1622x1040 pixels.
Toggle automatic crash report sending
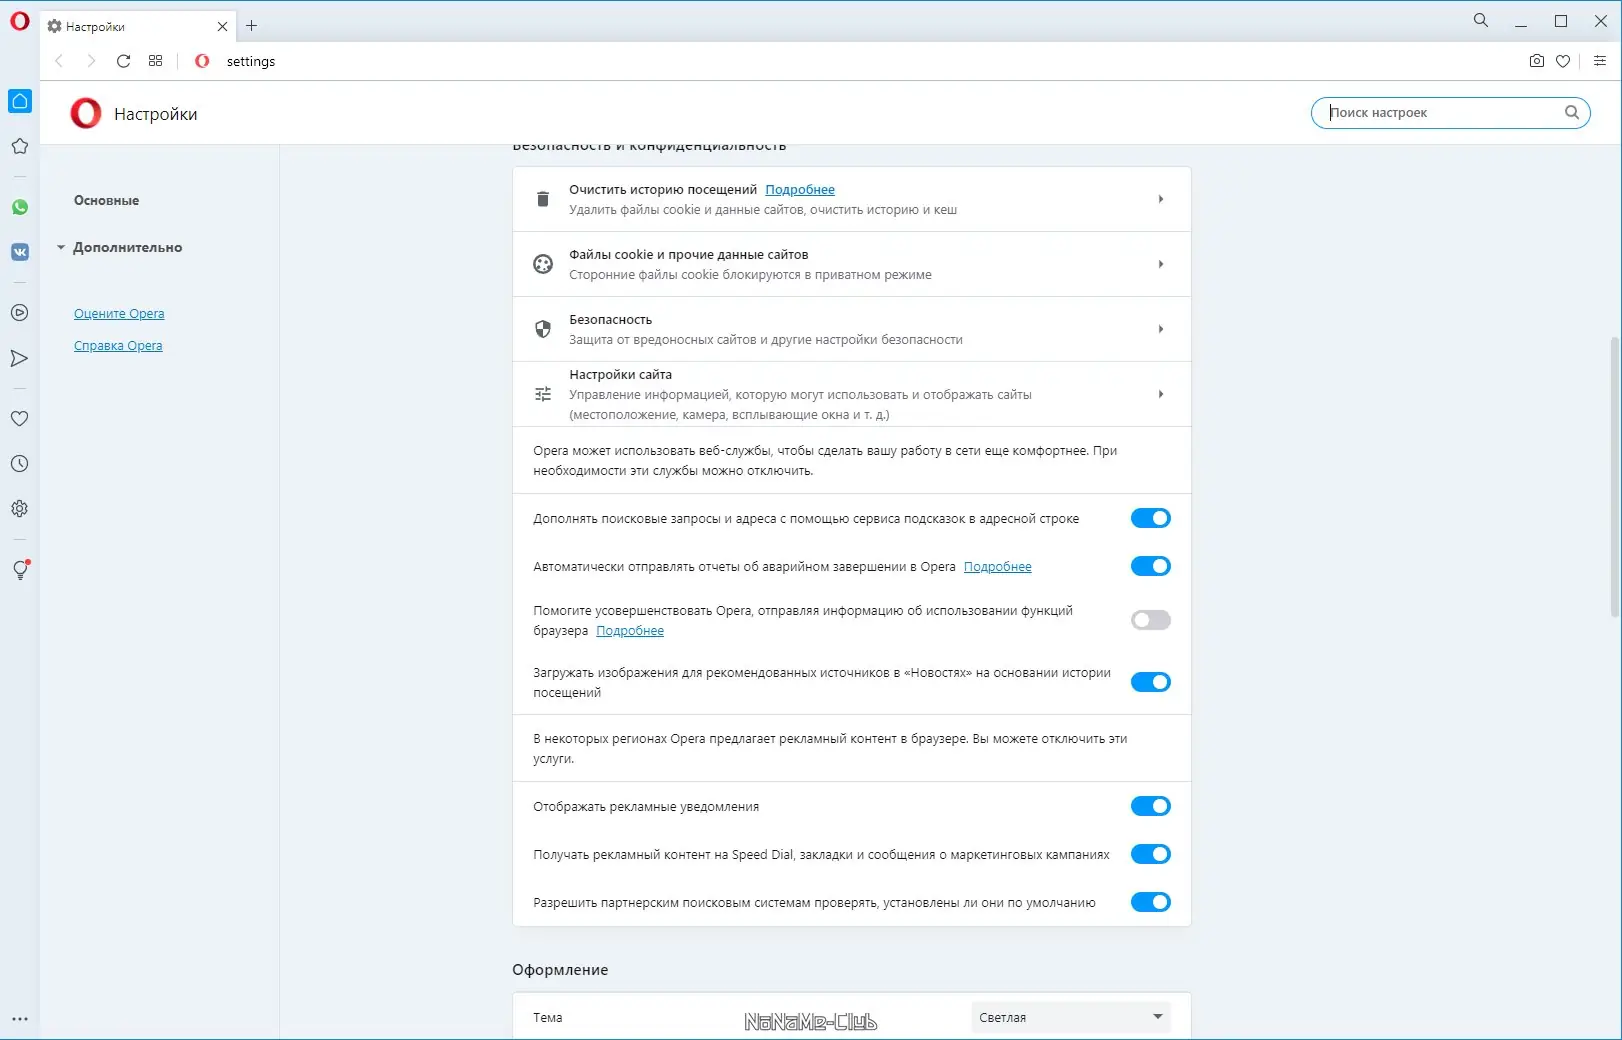[x=1151, y=566]
